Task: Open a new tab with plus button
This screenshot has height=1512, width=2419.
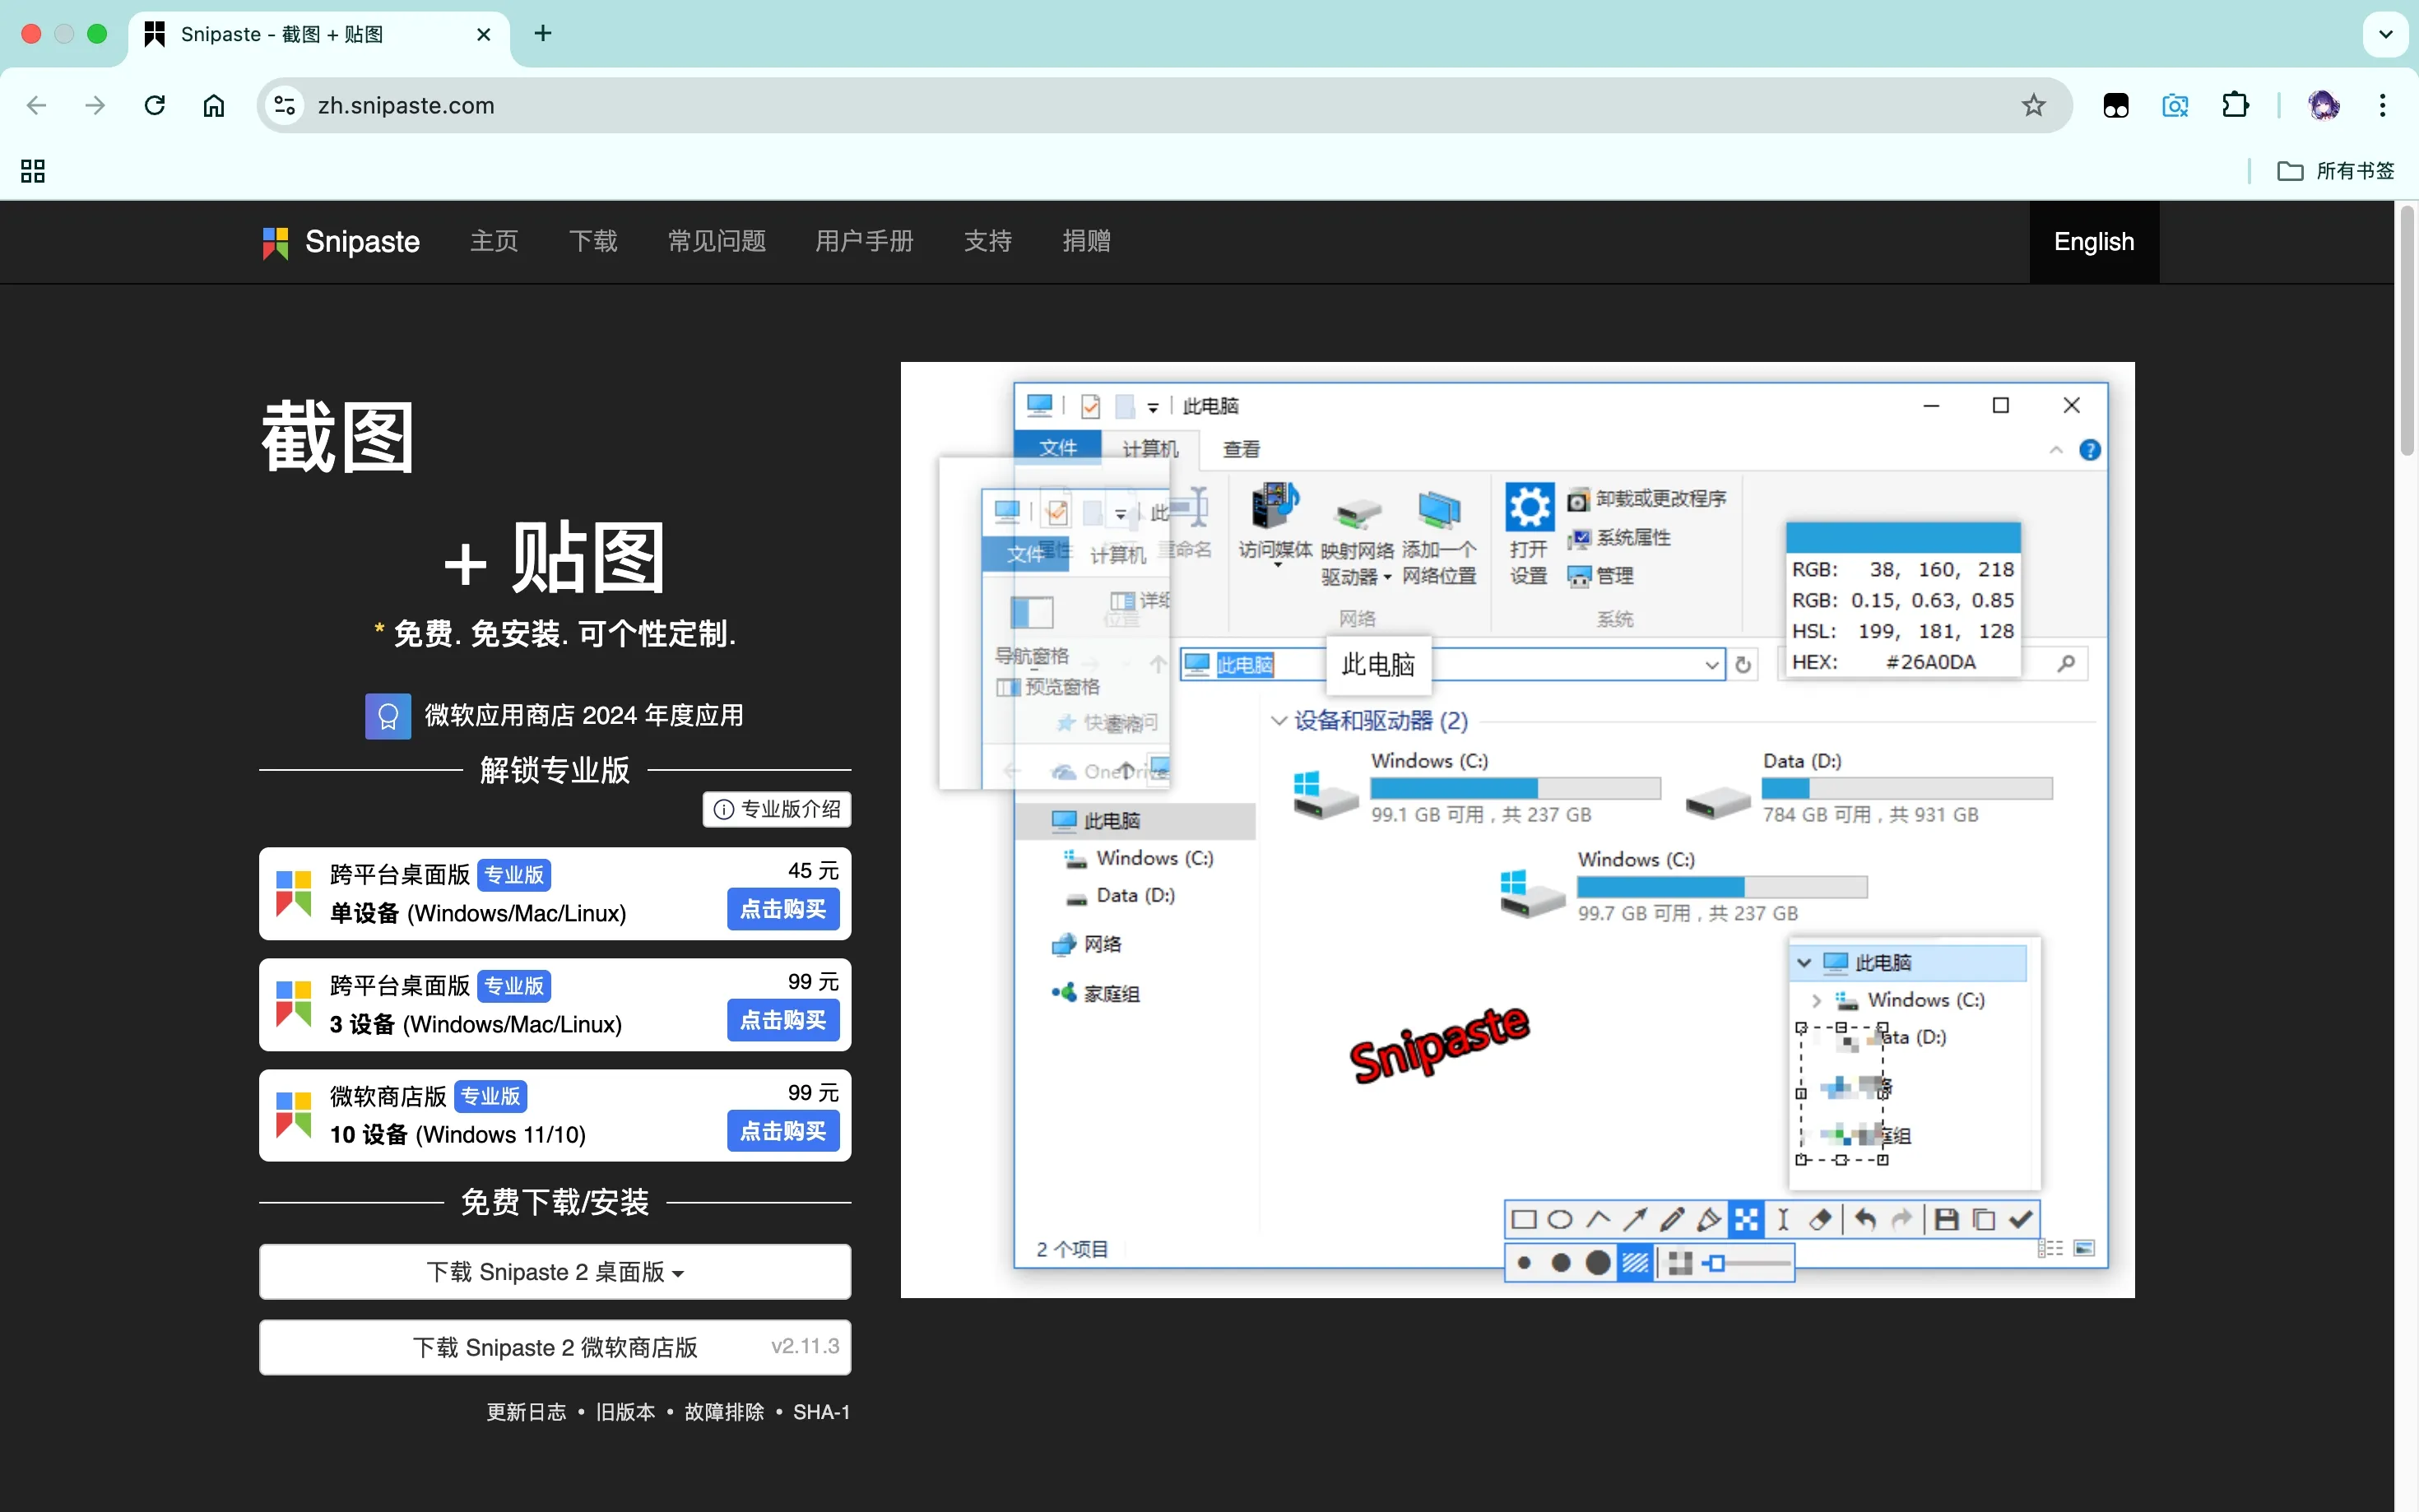Action: pyautogui.click(x=542, y=34)
